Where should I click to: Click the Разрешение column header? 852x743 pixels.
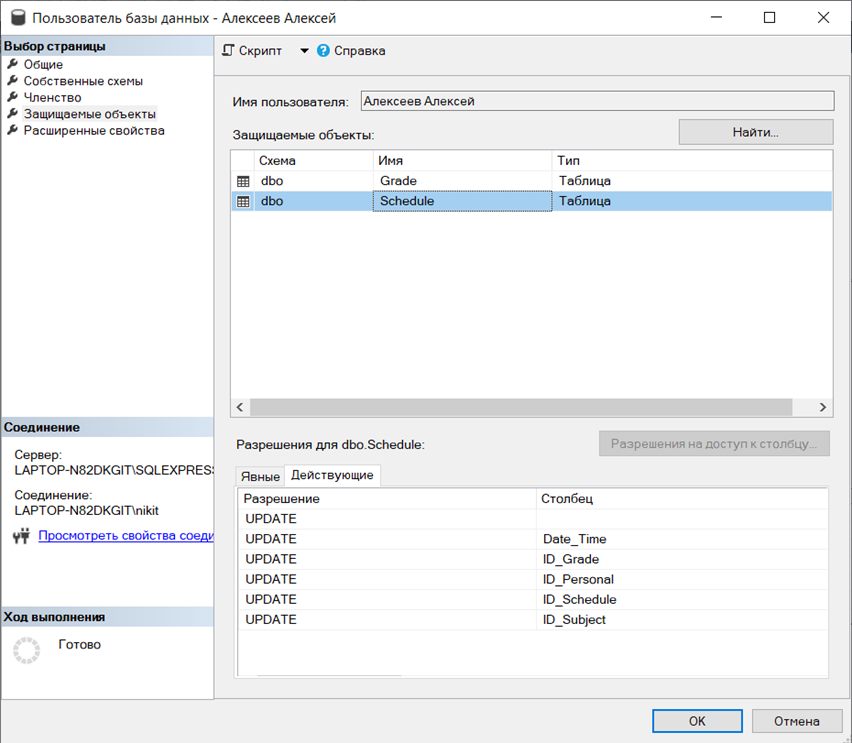click(387, 498)
